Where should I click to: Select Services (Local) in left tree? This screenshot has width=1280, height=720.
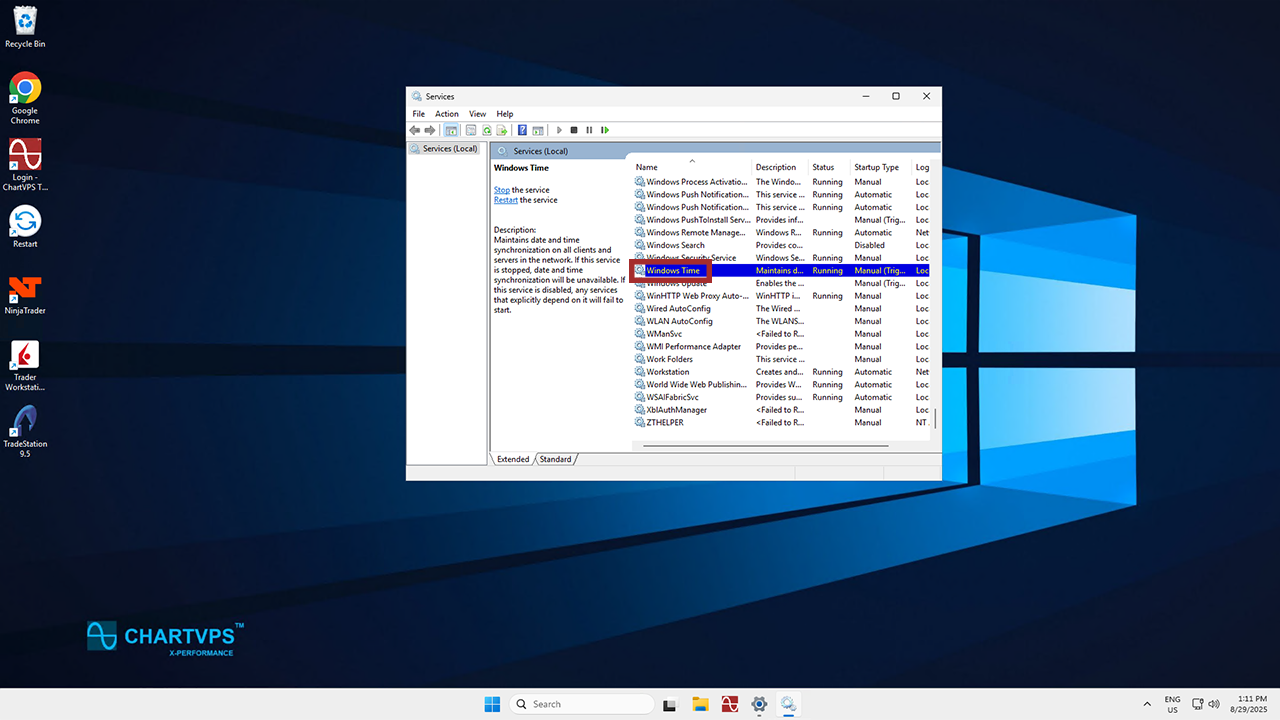click(449, 149)
